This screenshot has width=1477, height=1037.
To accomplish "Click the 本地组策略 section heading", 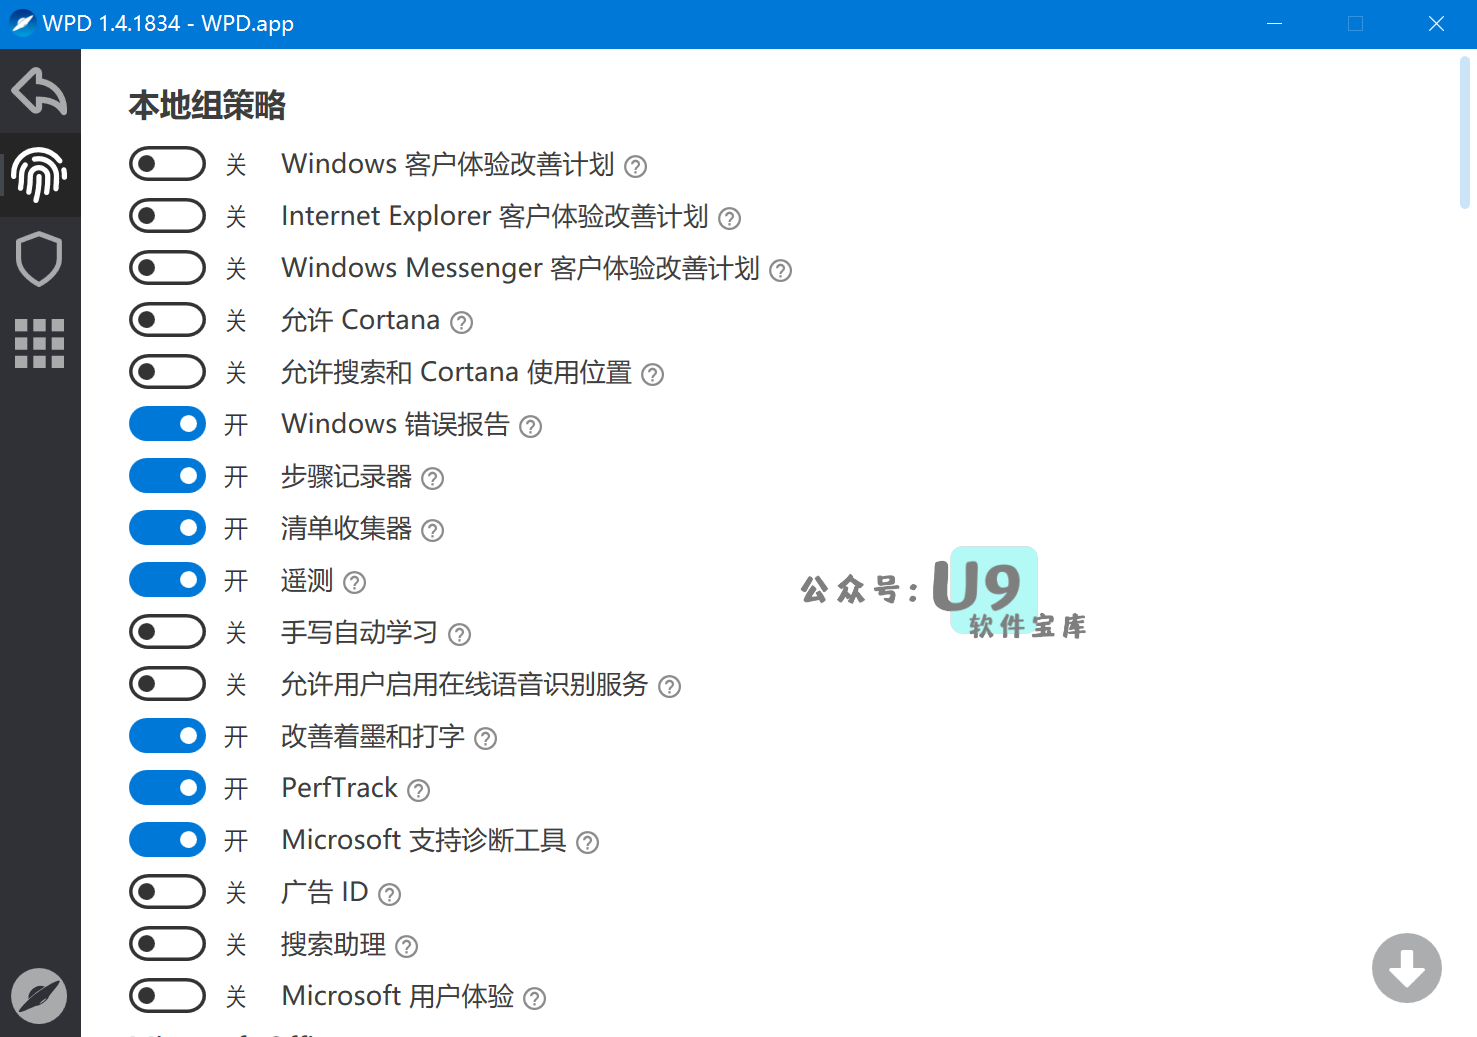I will pos(207,105).
